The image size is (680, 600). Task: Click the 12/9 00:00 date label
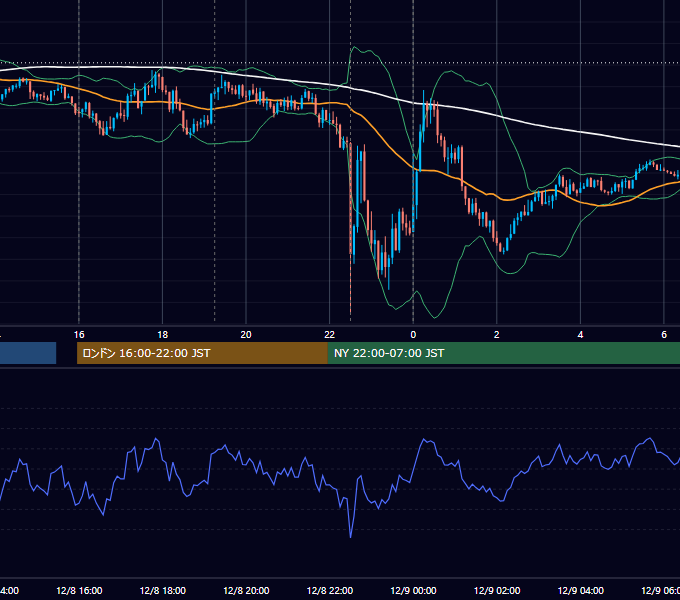tap(413, 590)
